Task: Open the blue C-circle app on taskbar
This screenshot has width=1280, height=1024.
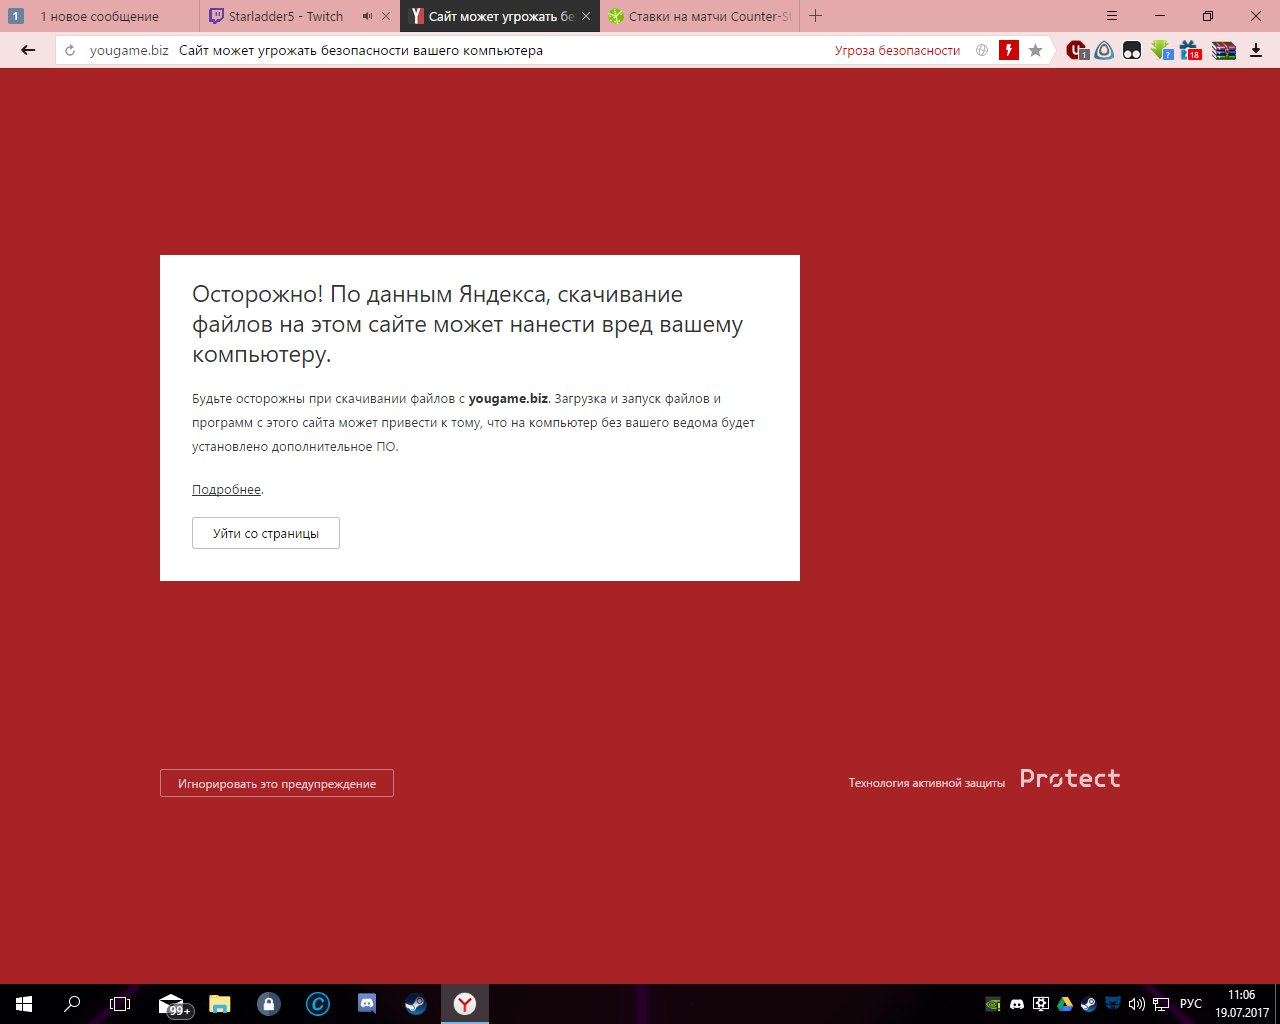Action: 318,1004
